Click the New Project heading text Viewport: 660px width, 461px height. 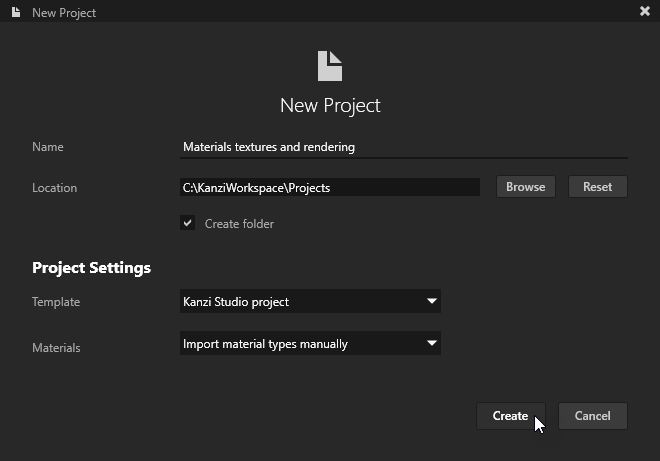[x=330, y=105]
